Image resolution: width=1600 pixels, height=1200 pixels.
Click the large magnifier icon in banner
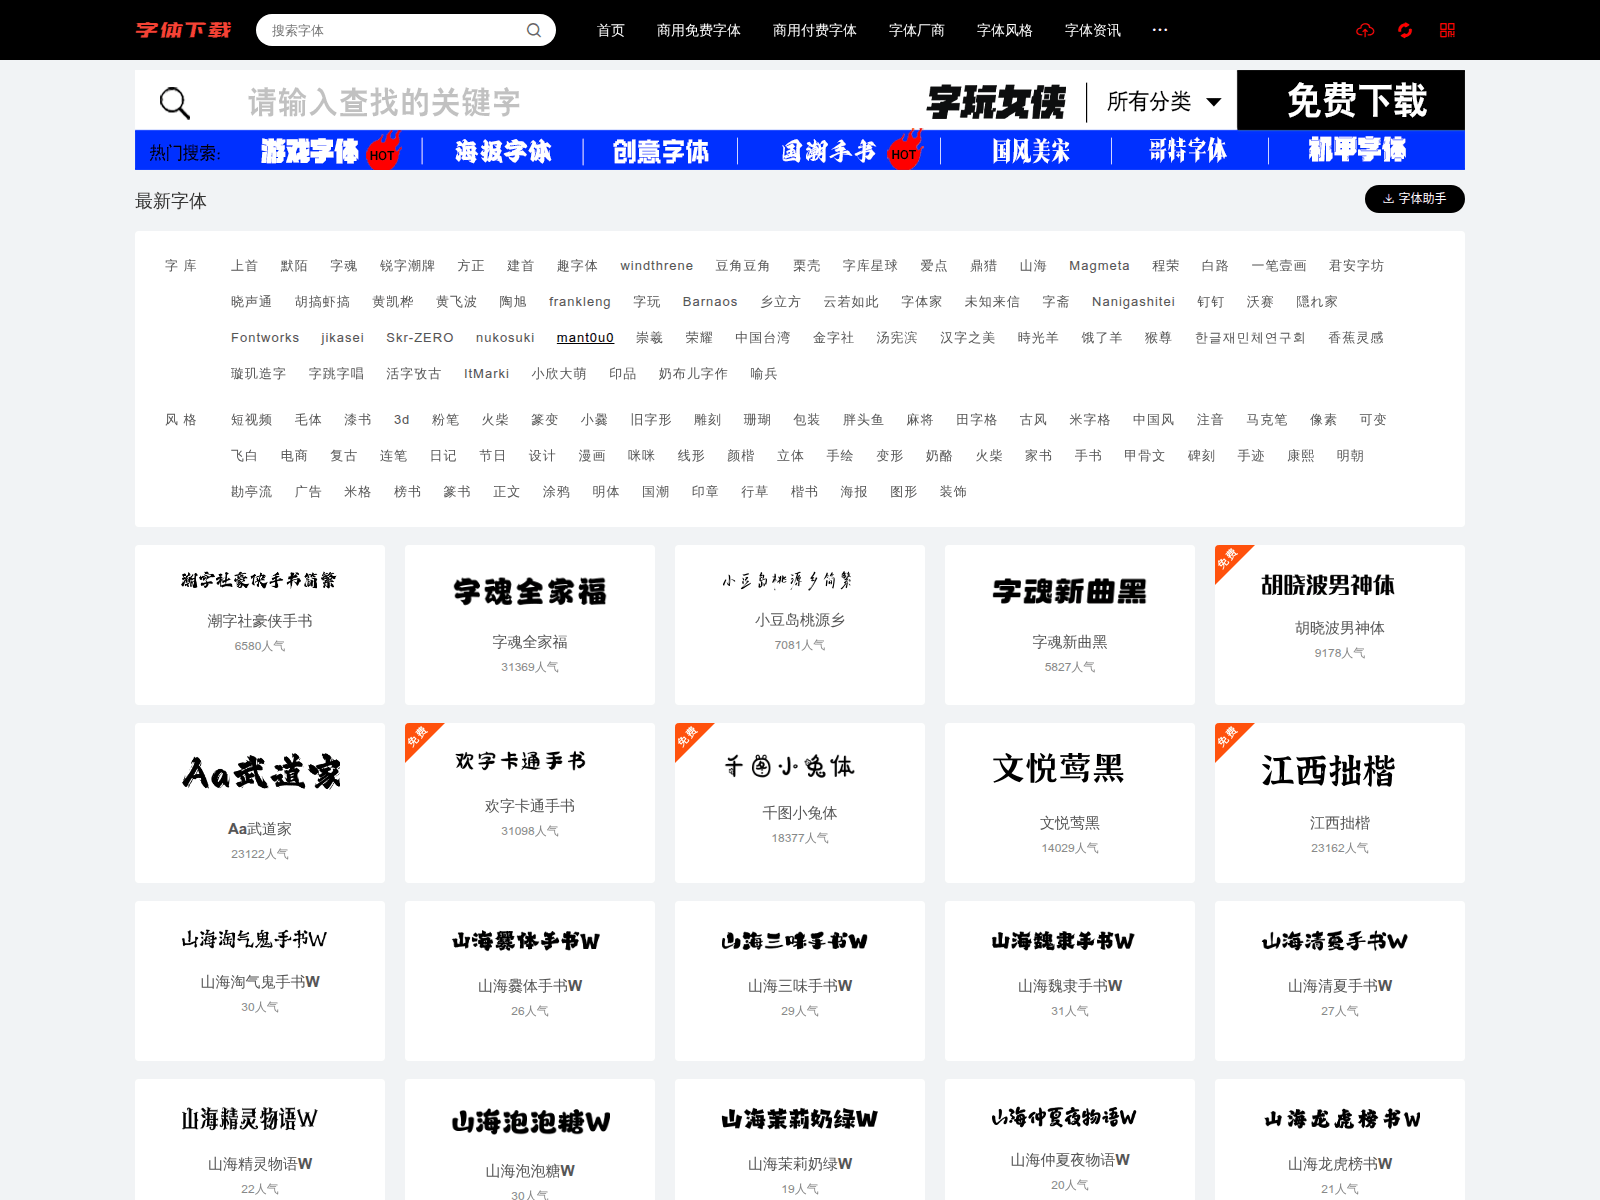(x=175, y=102)
